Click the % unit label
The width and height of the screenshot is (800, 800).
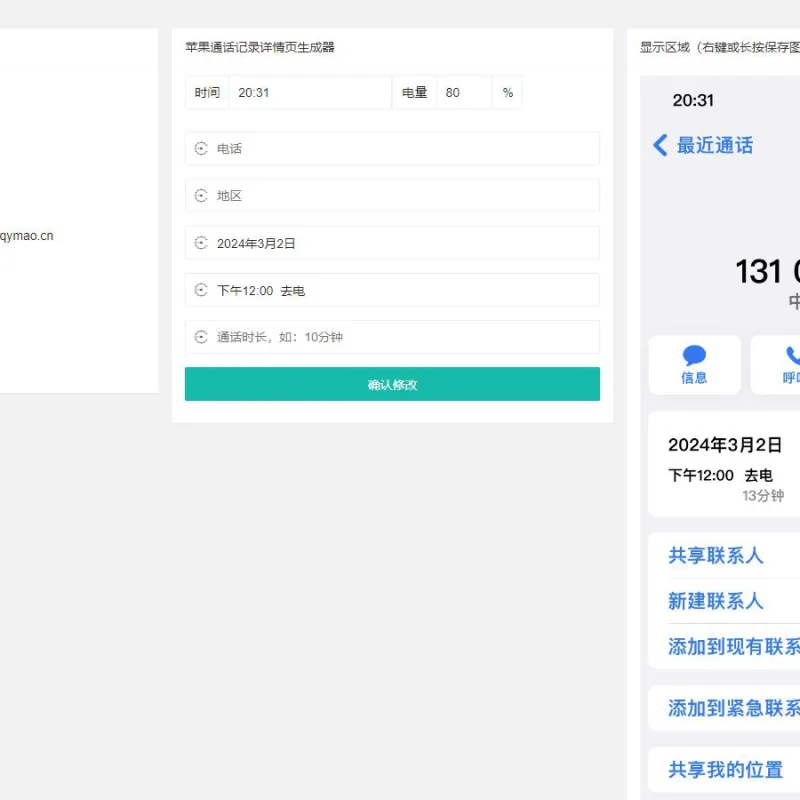[507, 92]
